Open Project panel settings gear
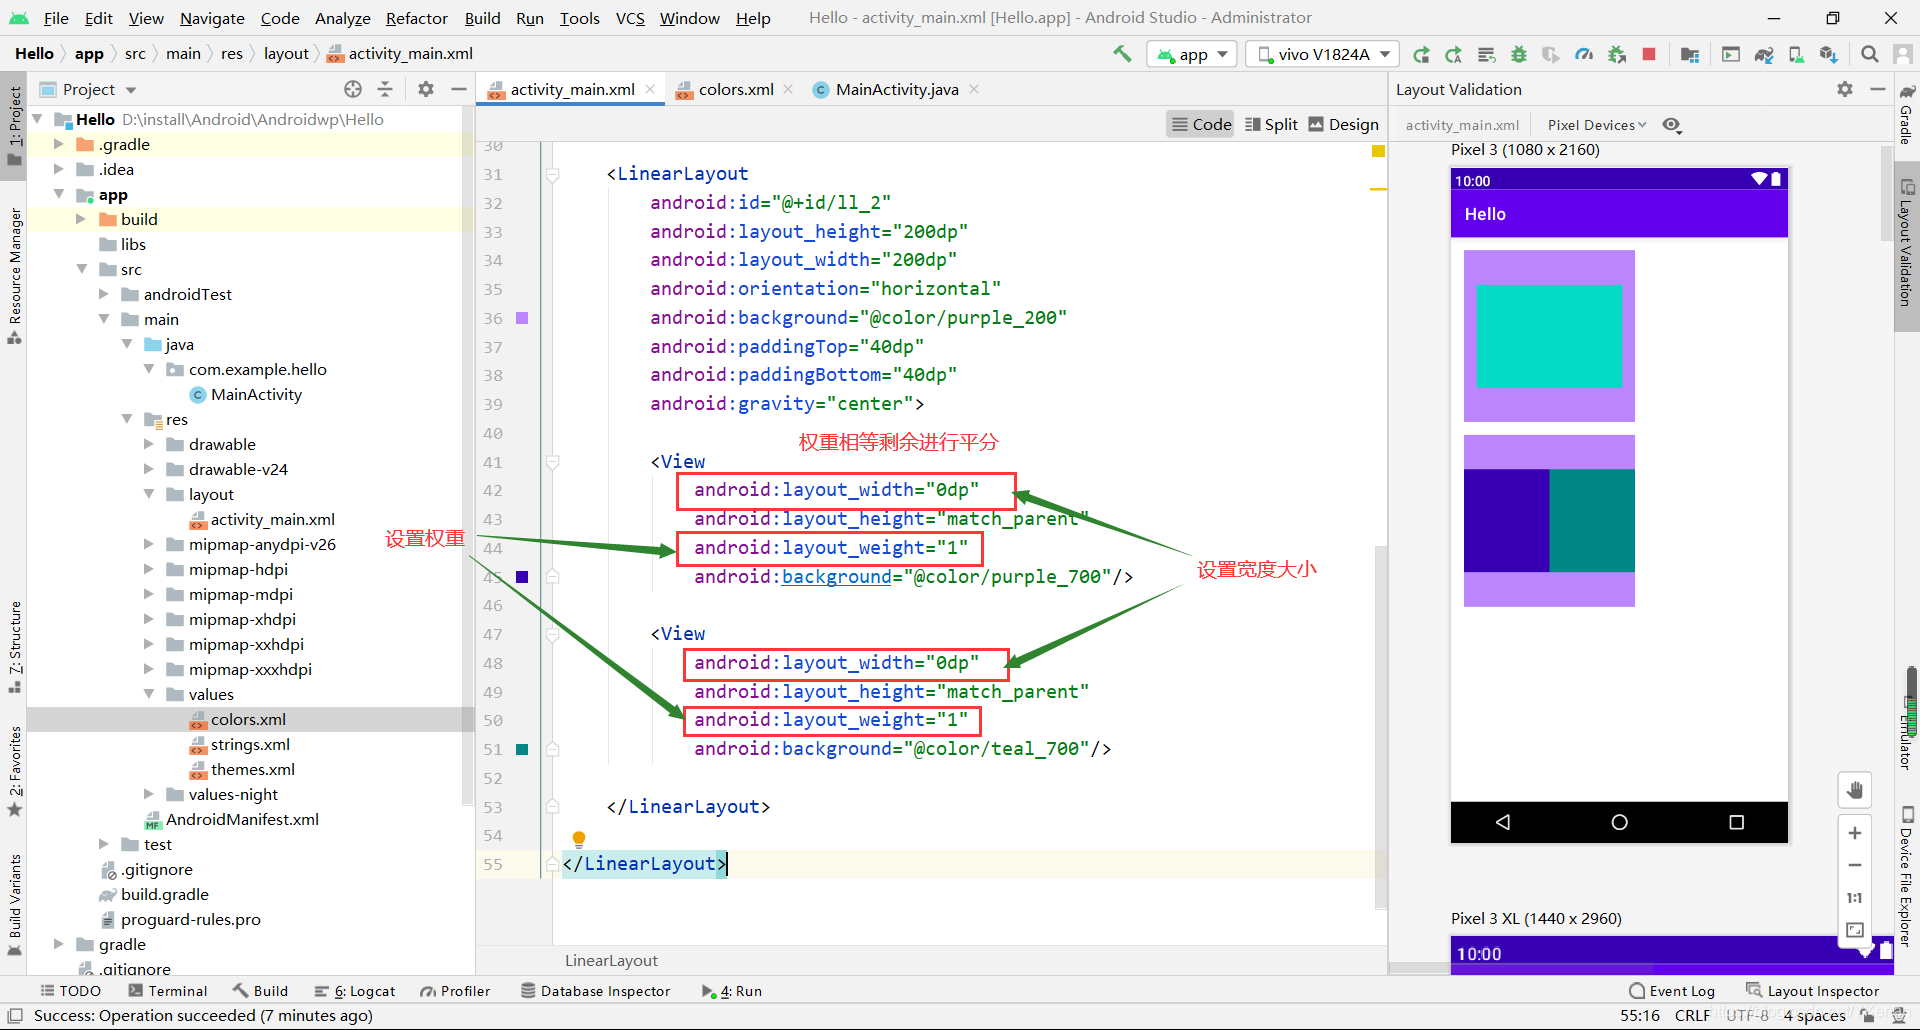 tap(426, 89)
